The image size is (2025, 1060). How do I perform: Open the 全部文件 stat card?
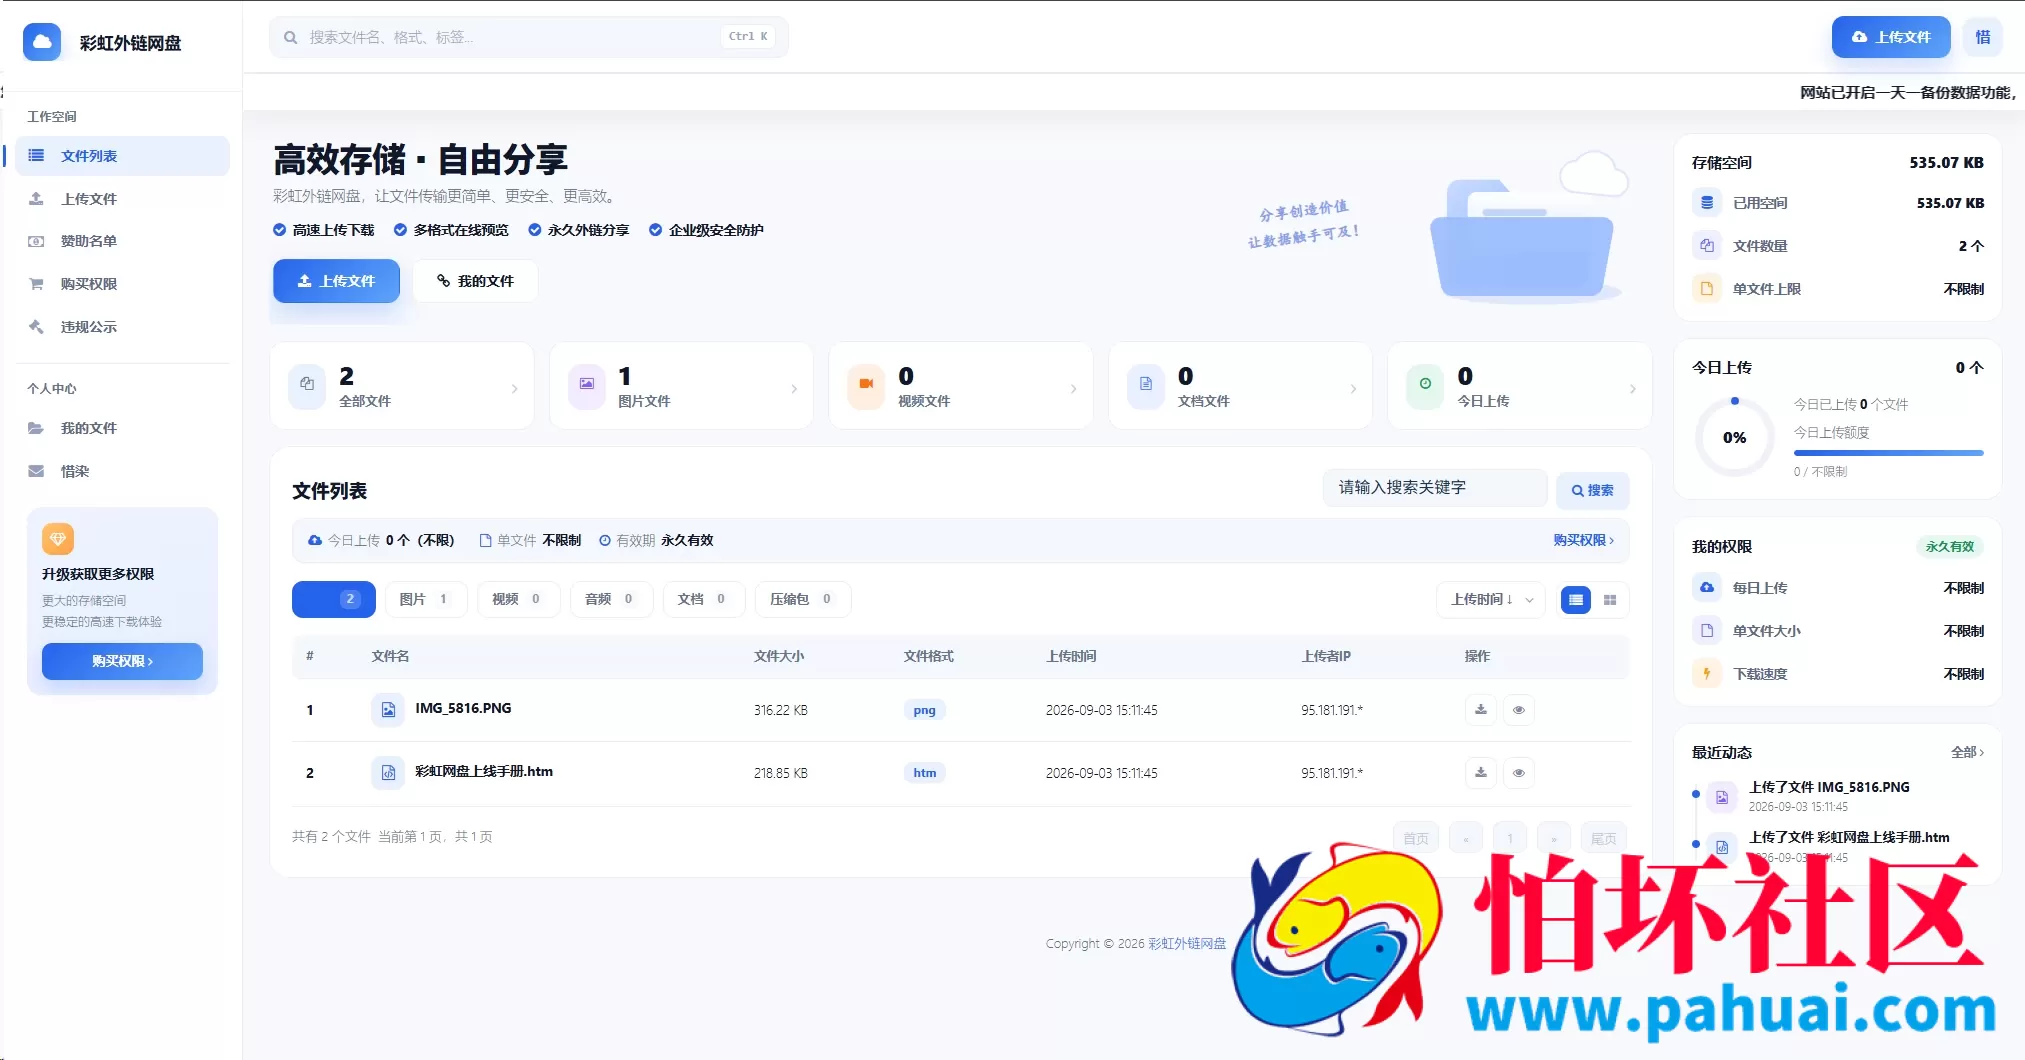402,386
